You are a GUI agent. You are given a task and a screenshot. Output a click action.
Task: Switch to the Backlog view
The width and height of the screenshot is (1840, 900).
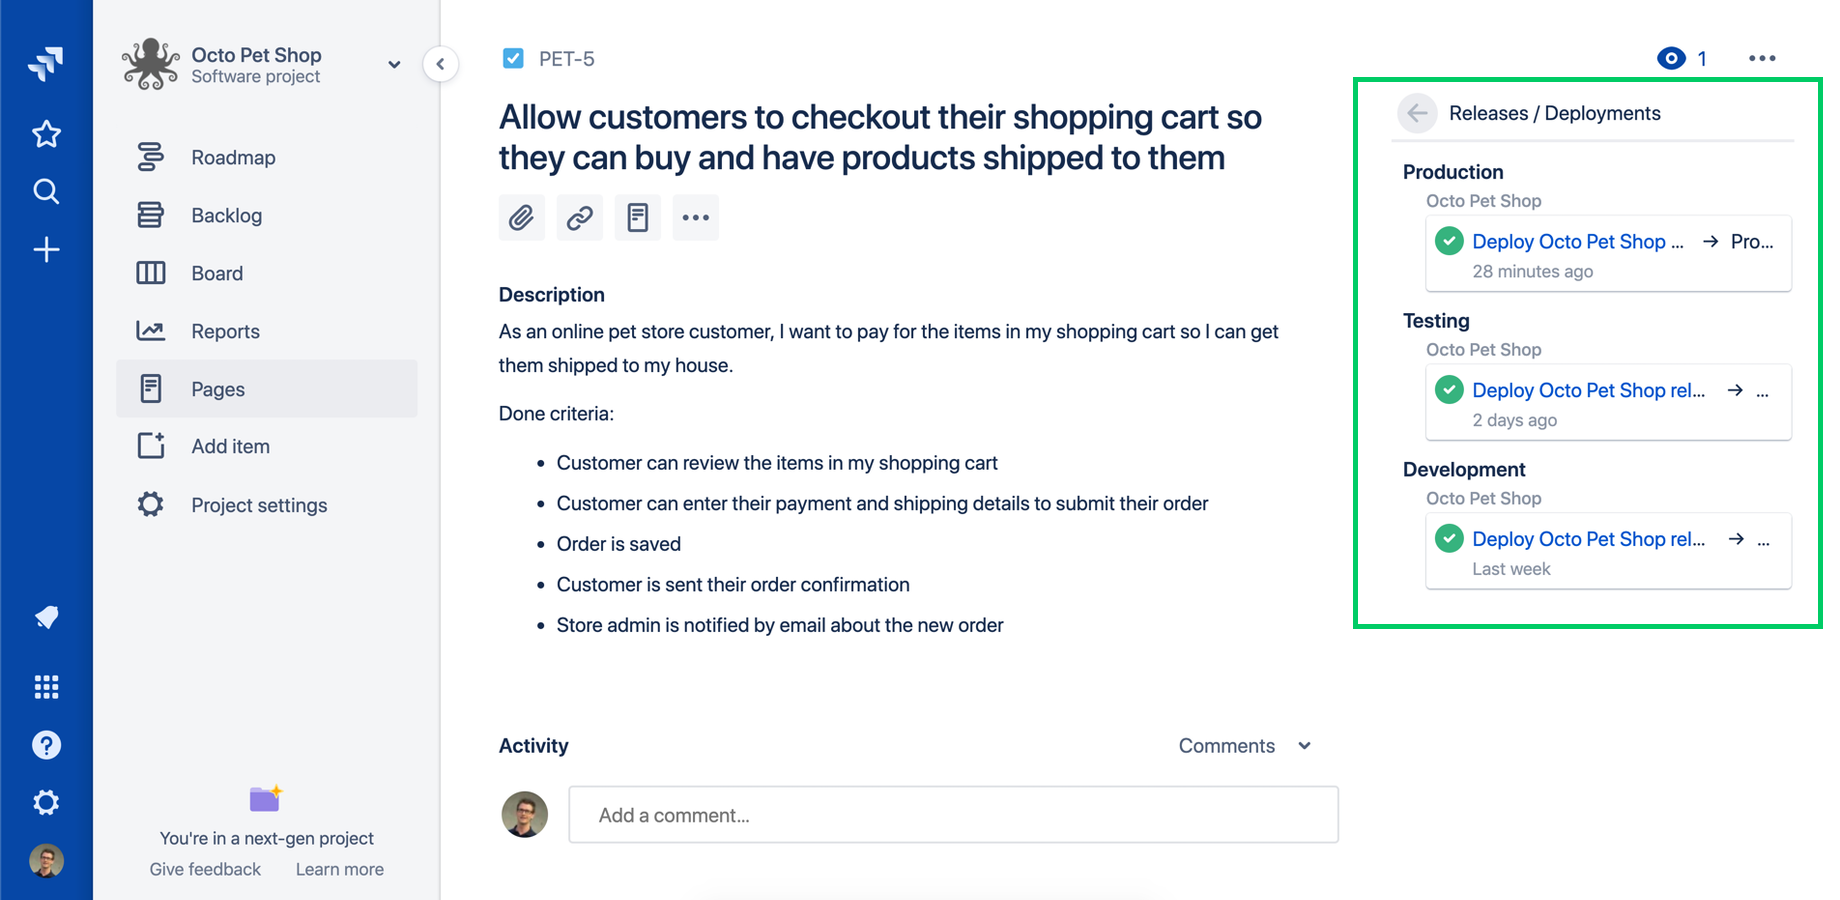coord(226,215)
